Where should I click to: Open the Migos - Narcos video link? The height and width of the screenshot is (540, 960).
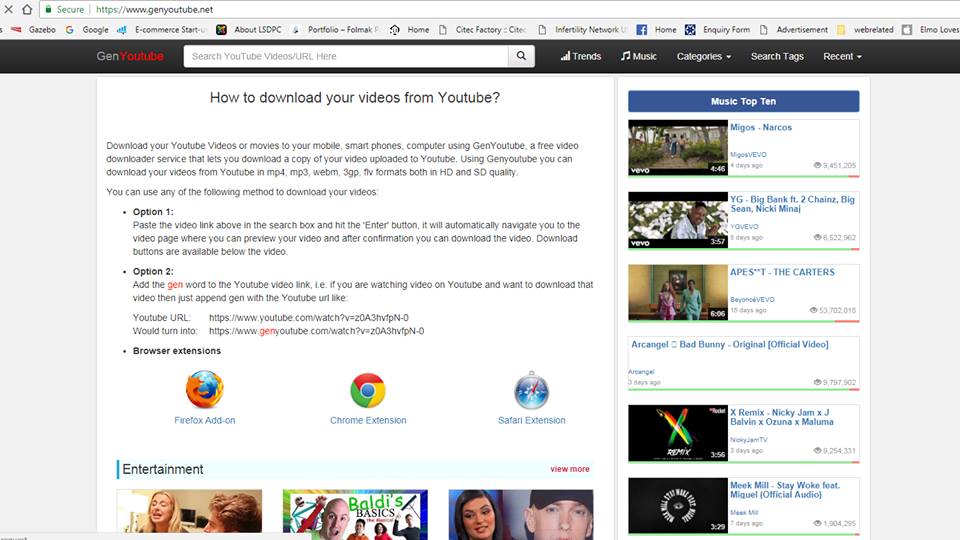pos(760,128)
